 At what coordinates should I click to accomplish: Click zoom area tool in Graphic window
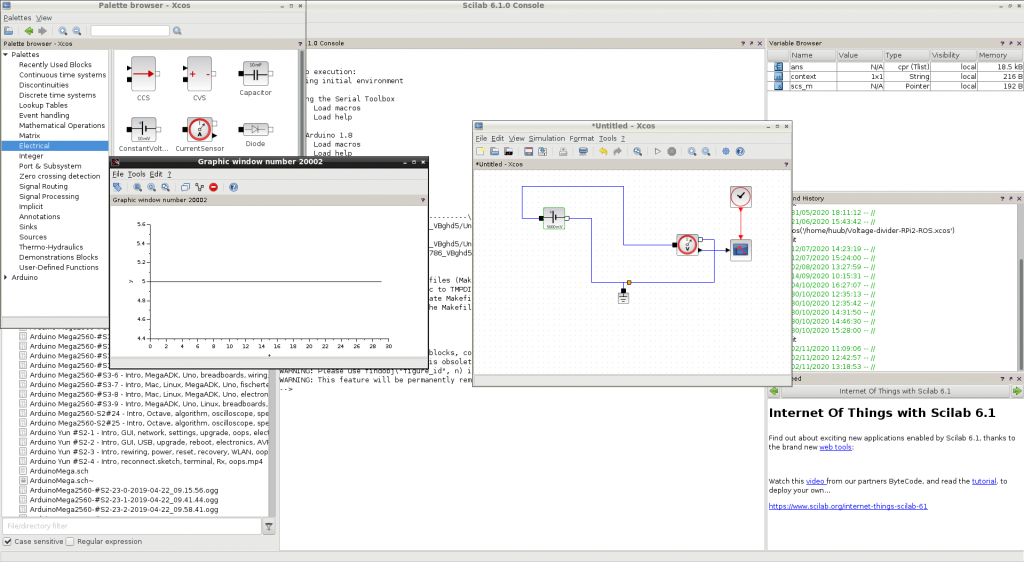point(138,187)
